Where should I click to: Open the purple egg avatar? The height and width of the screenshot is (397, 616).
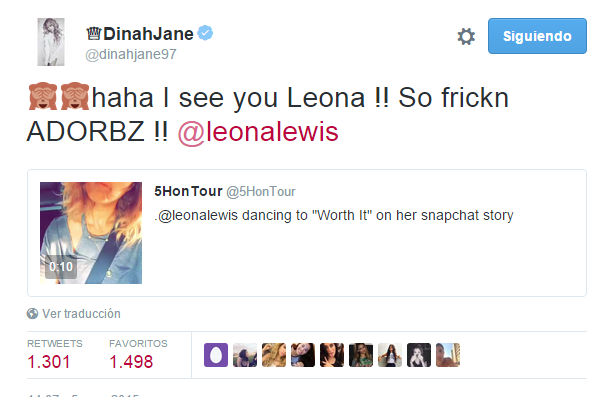[216, 355]
